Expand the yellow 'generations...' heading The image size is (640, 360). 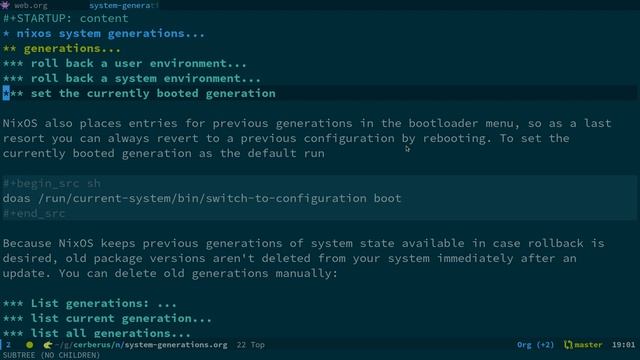[x=62, y=49]
